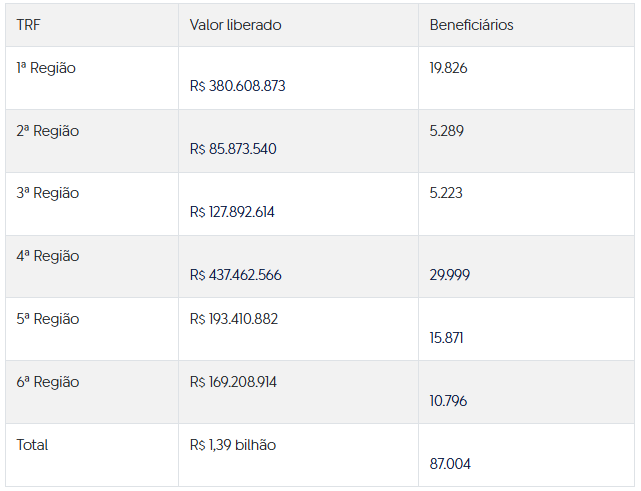Select the 5.289 beneficiaries cell
641x491 pixels.
tap(446, 131)
